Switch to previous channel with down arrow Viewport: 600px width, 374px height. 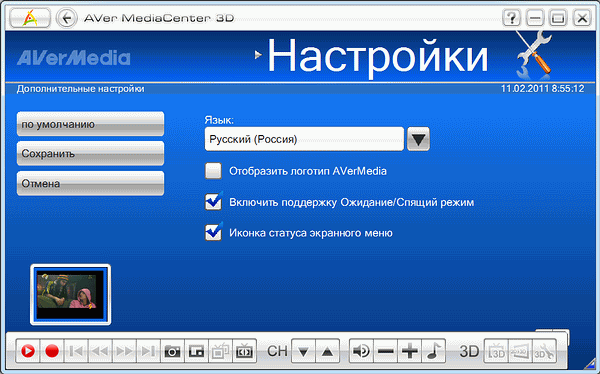click(303, 351)
